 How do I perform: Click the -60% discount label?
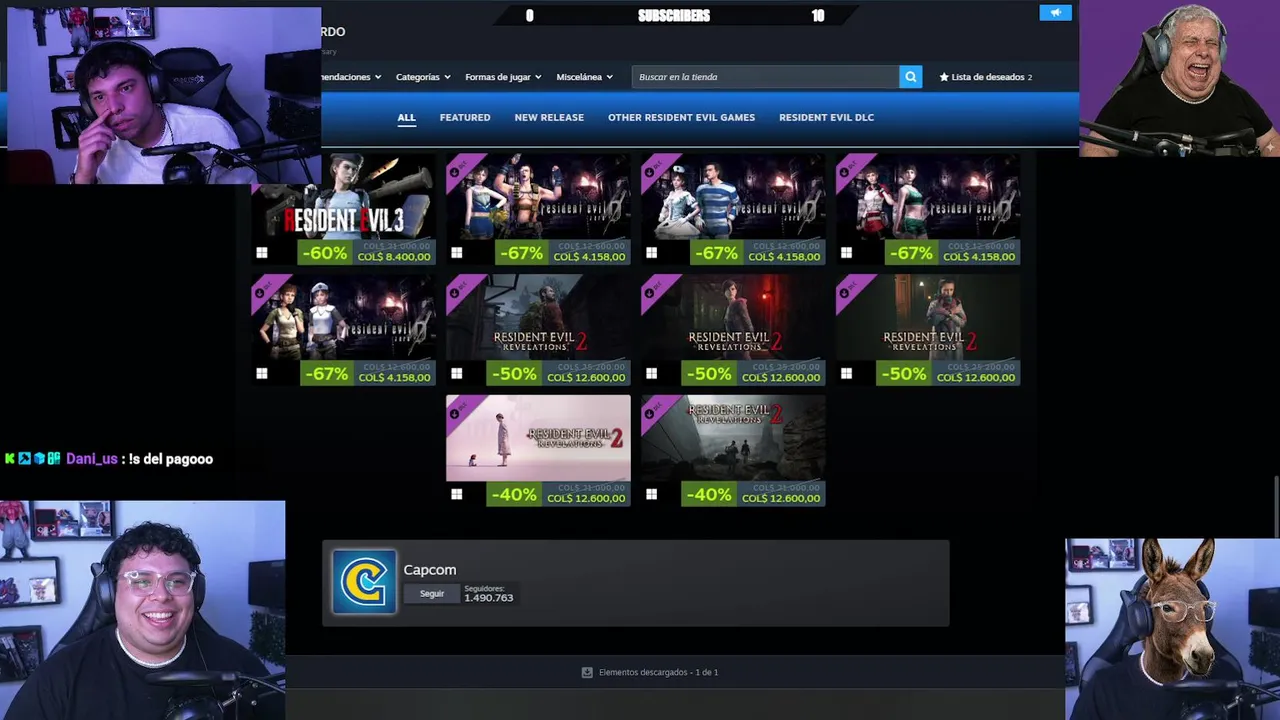coord(325,253)
